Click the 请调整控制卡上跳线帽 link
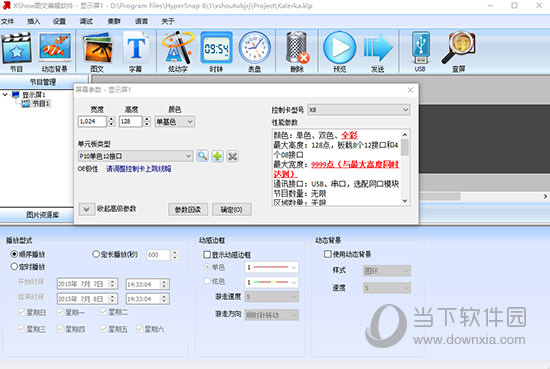Screen dimensions: 550x369 pyautogui.click(x=139, y=169)
